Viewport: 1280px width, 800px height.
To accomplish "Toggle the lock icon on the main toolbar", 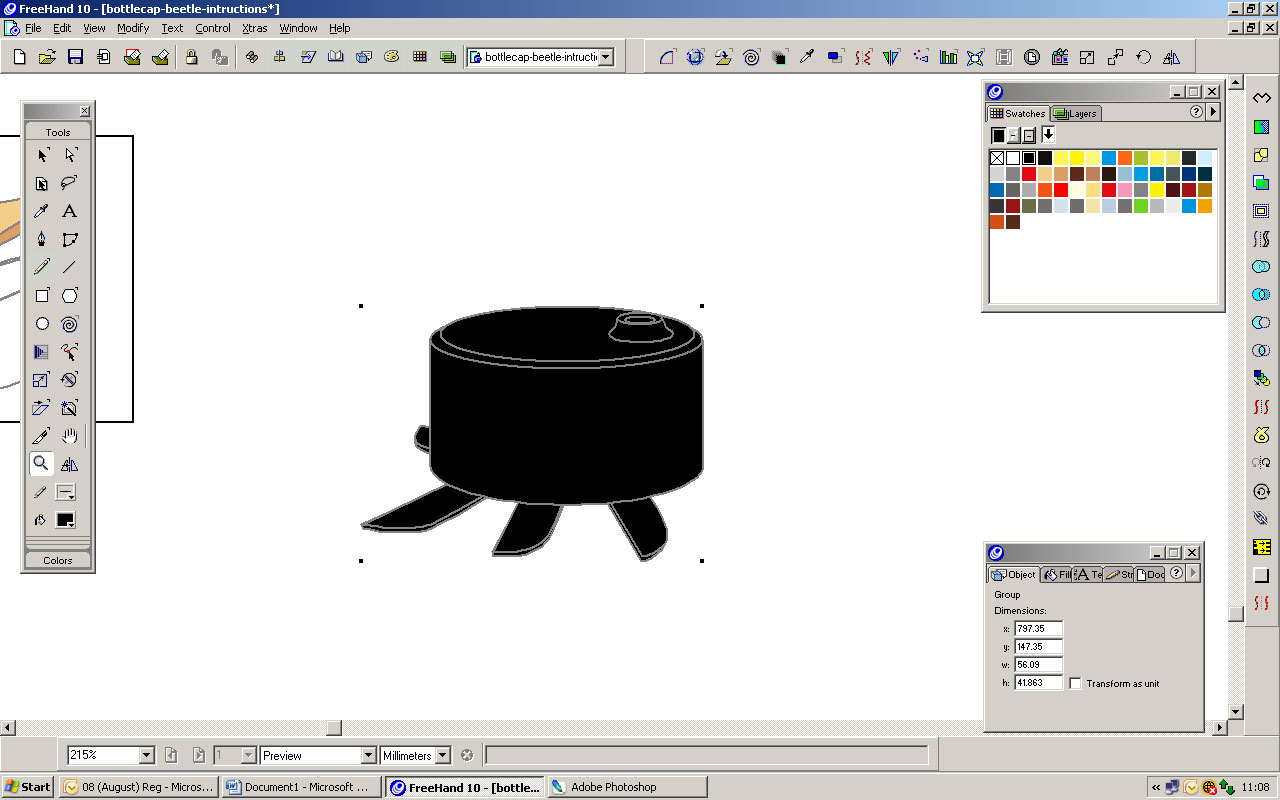I will click(192, 57).
